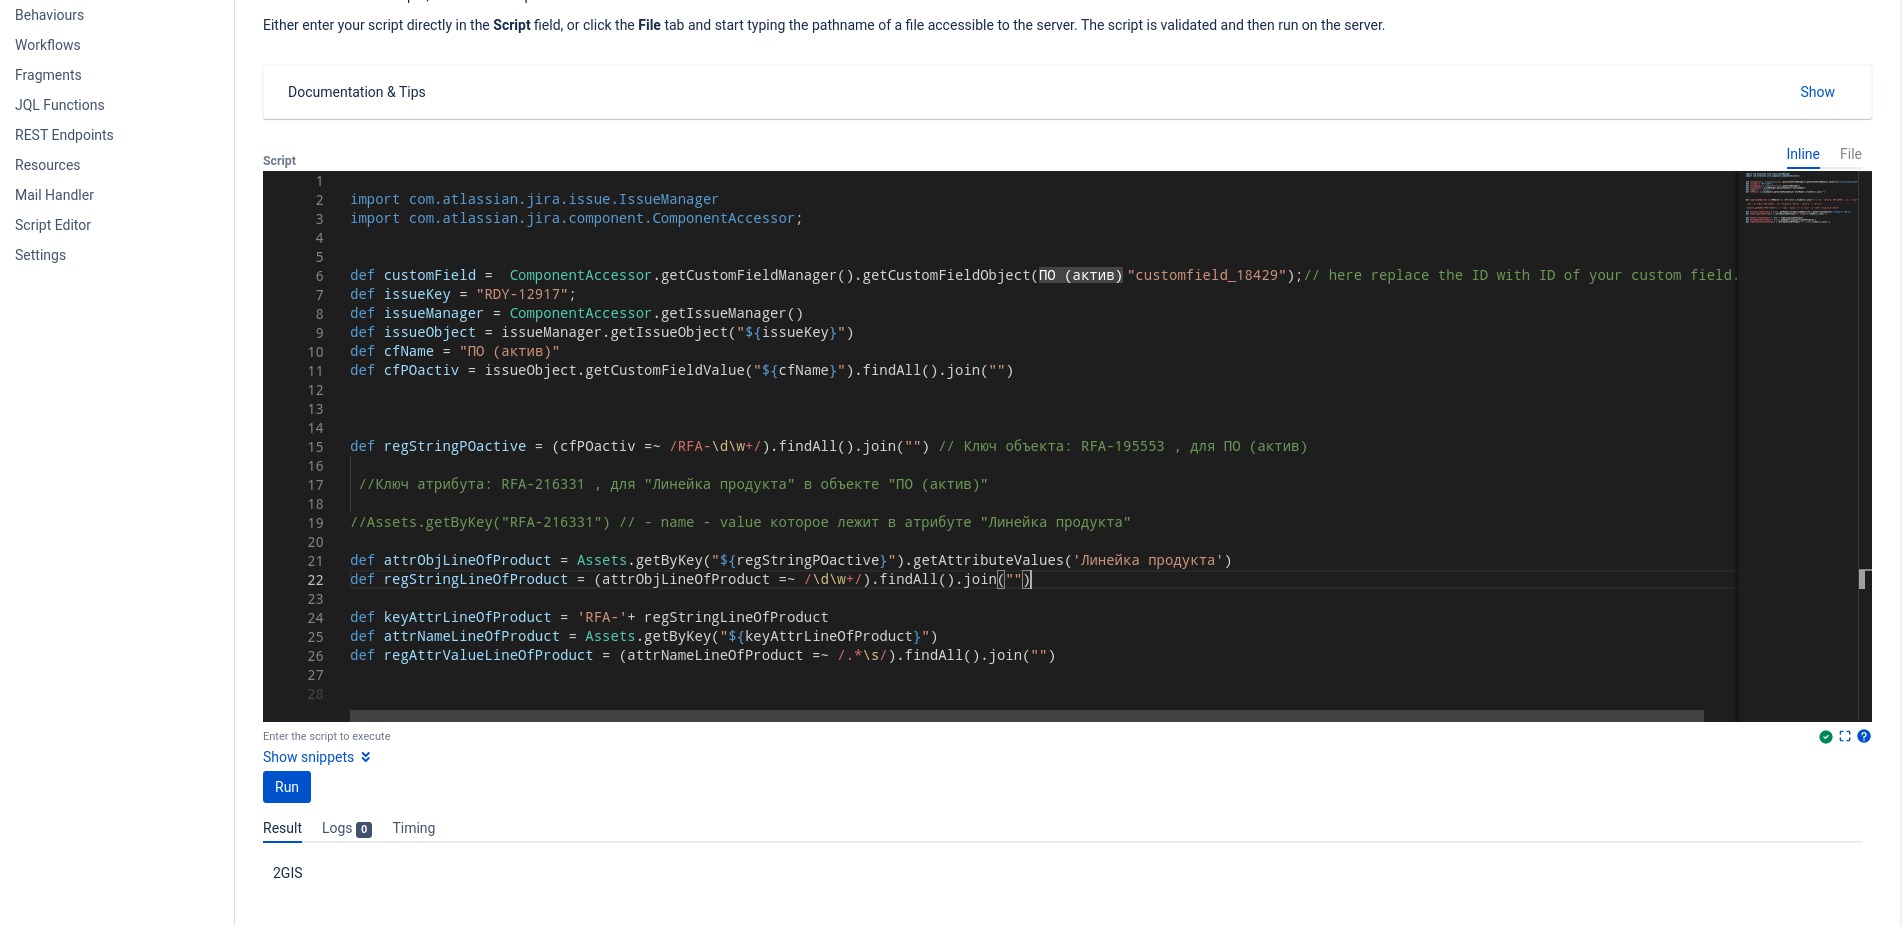Open REST Endpoints in the sidebar
Viewport: 1902px width, 926px height.
64,135
